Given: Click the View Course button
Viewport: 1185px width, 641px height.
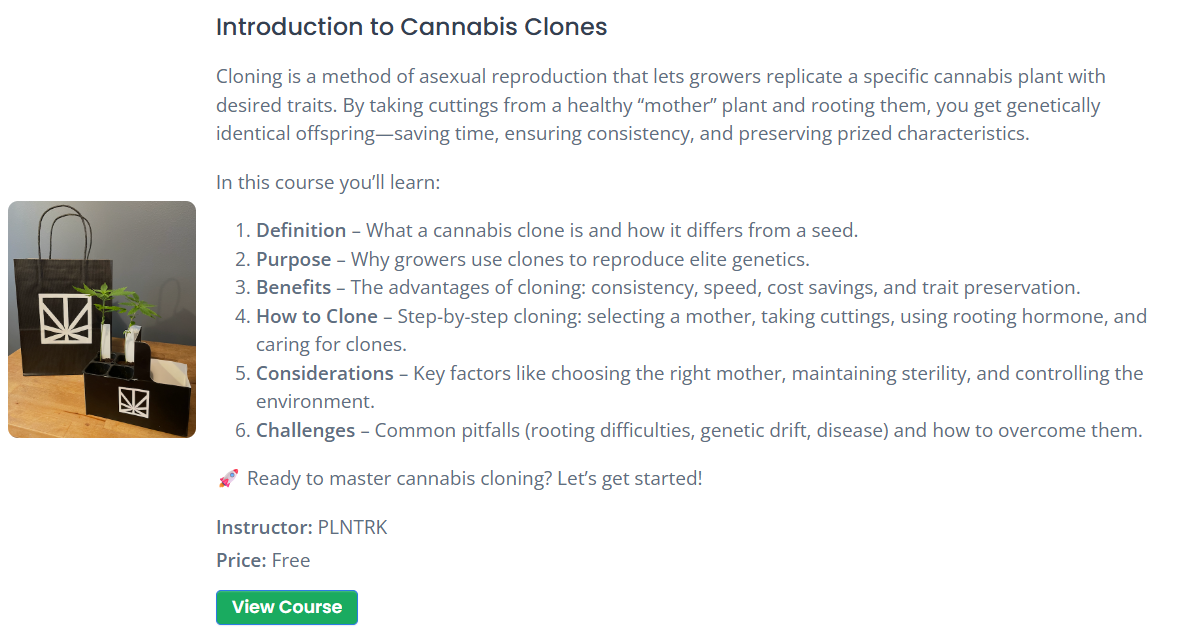Looking at the screenshot, I should 286,607.
